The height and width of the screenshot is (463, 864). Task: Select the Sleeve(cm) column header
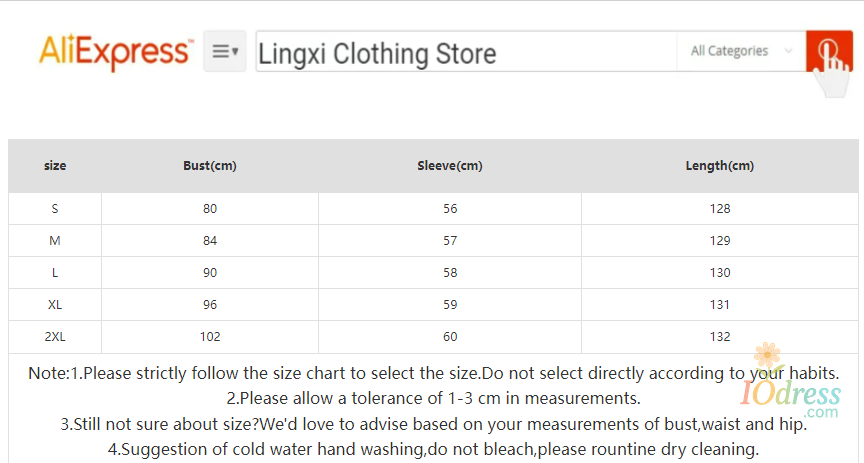tap(450, 165)
